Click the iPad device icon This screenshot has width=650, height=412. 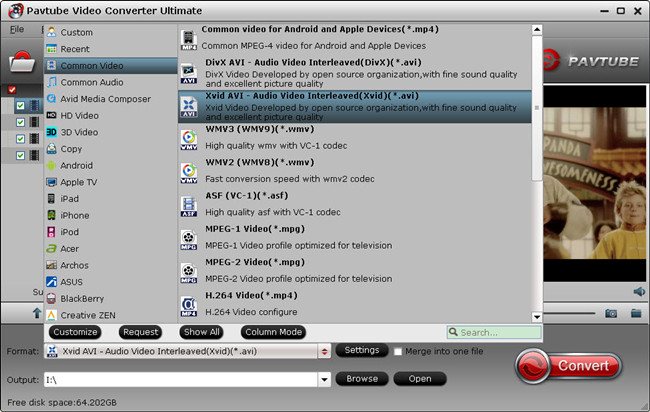pos(51,199)
